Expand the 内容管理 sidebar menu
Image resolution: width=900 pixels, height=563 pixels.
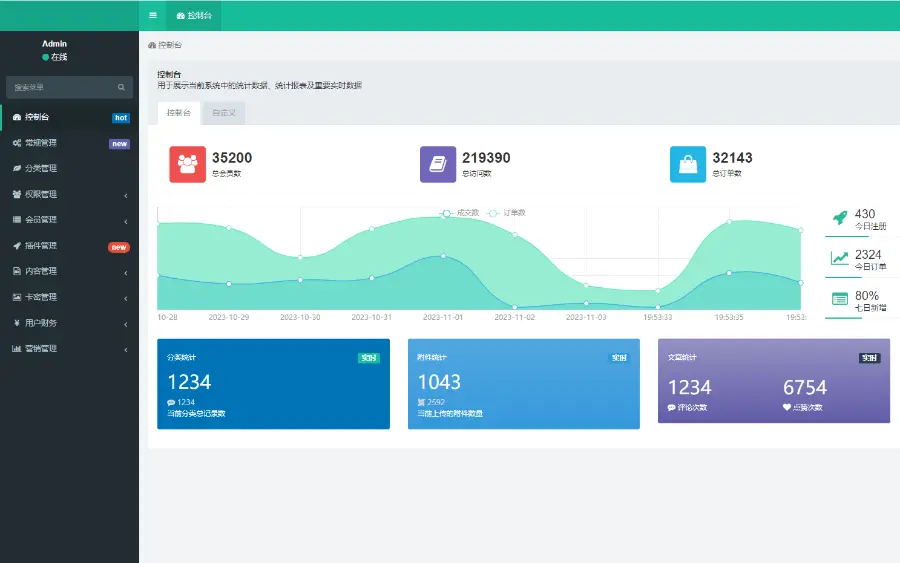pyautogui.click(x=69, y=271)
